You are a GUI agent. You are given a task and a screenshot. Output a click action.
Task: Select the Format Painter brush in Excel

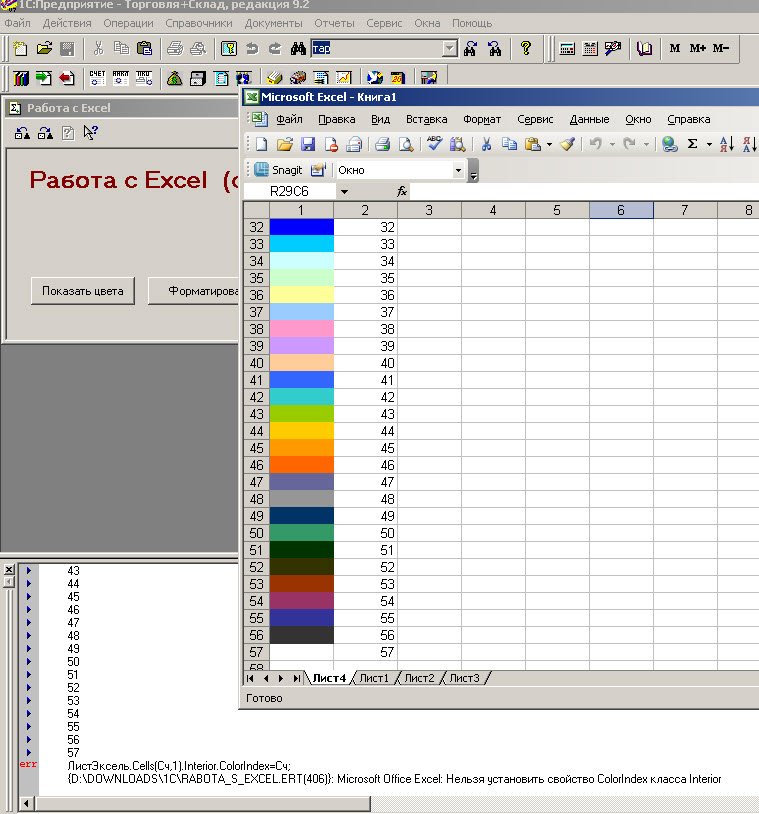coord(567,144)
